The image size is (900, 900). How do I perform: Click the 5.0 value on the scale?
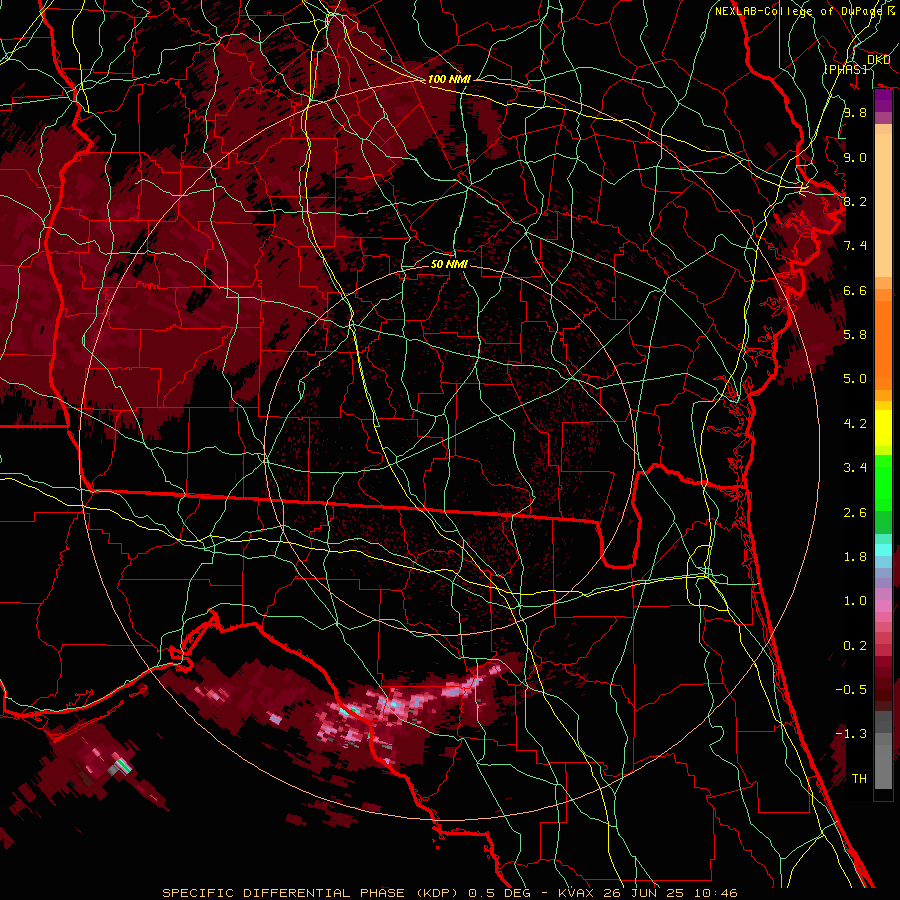click(x=855, y=379)
